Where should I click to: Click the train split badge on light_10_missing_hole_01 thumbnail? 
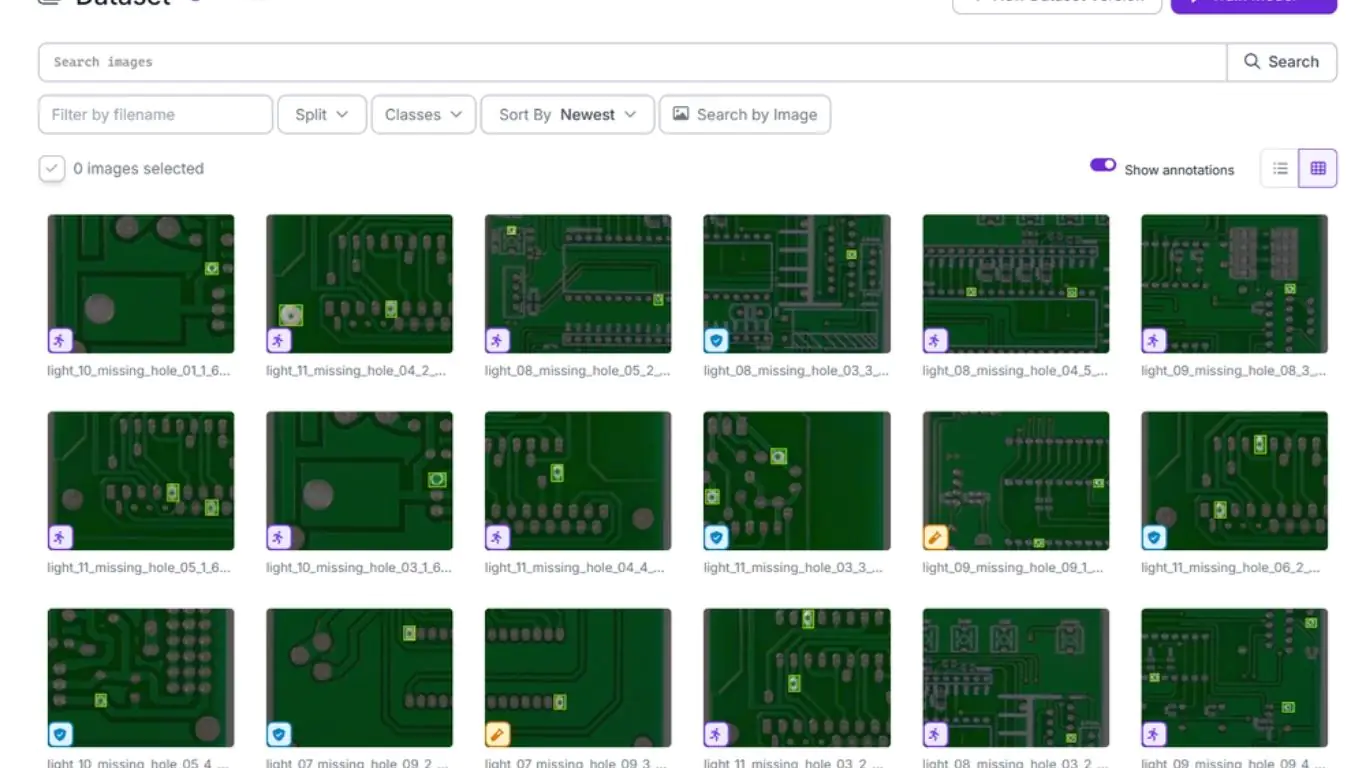click(x=59, y=340)
